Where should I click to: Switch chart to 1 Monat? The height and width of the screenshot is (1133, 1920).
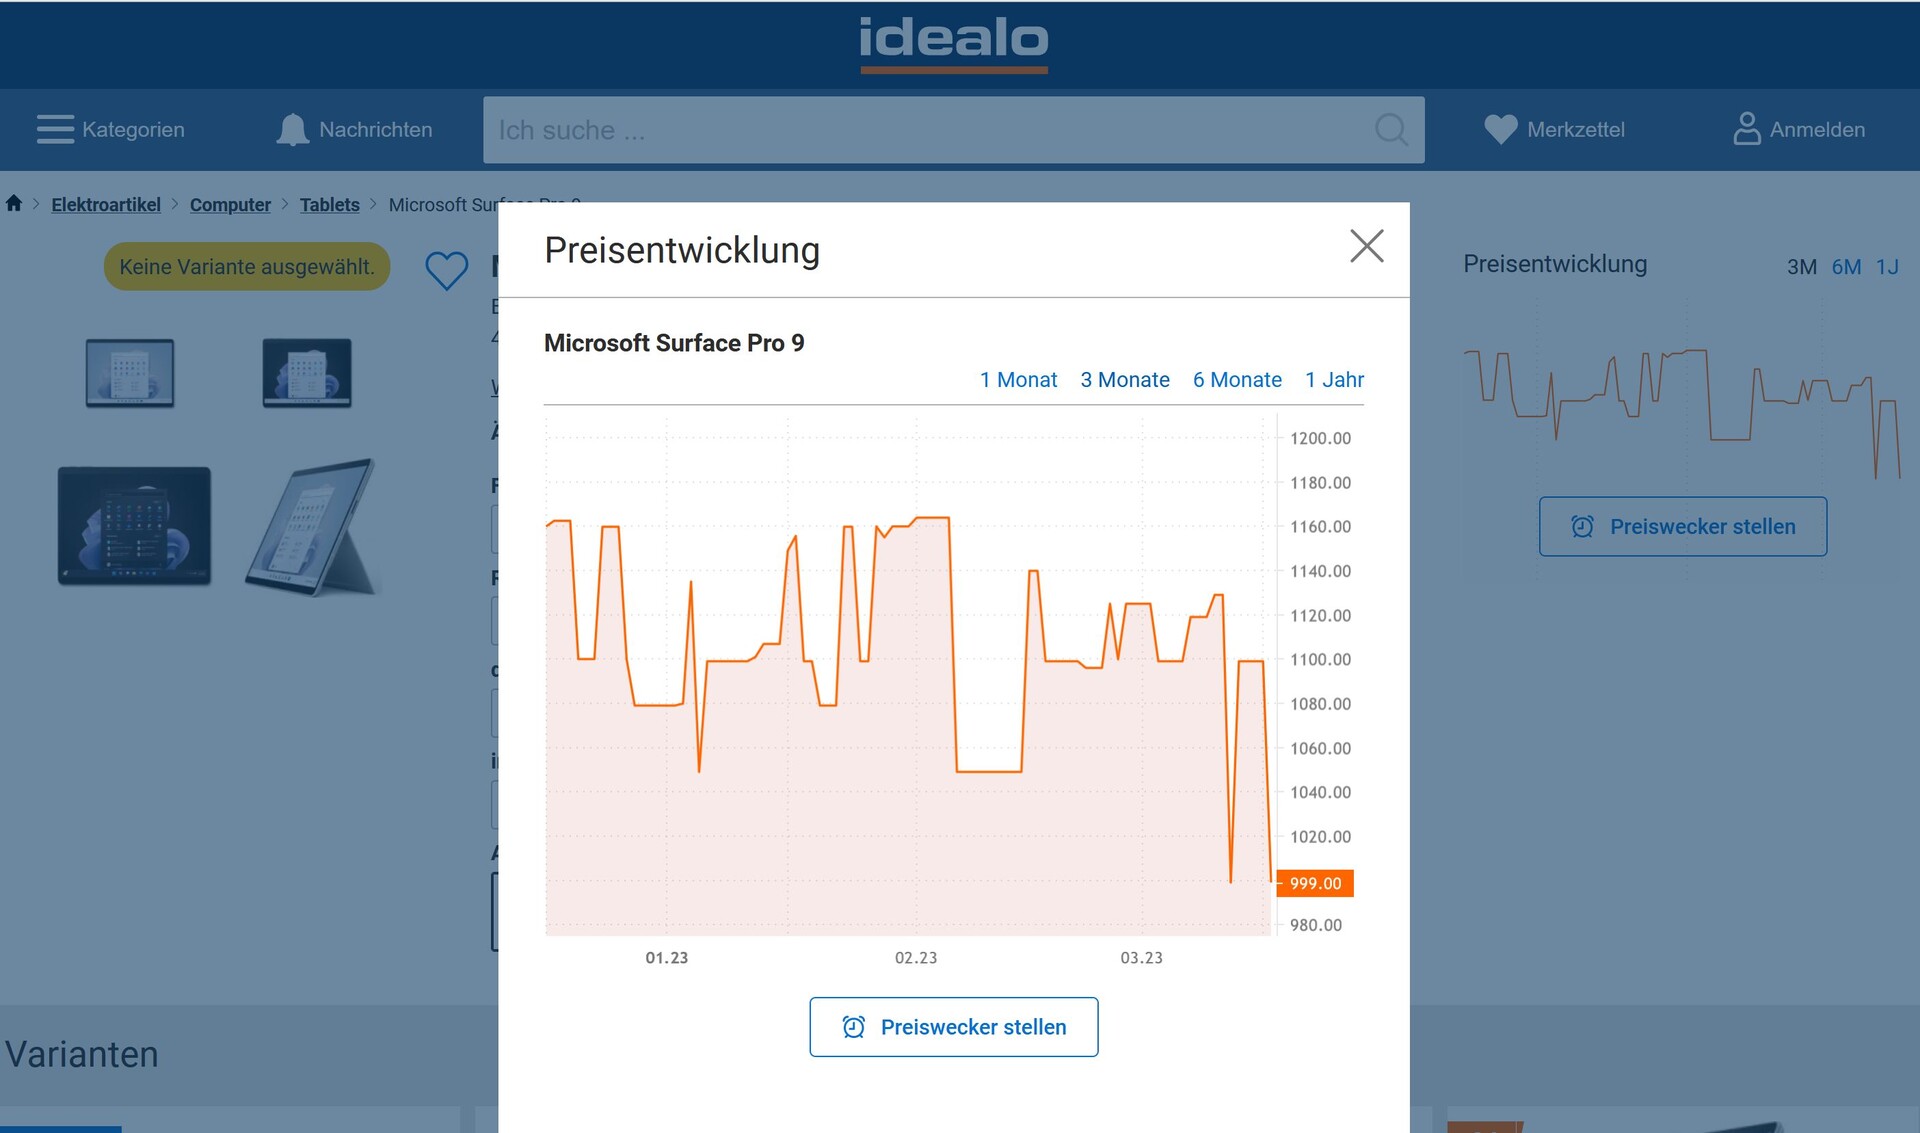[x=1018, y=380]
